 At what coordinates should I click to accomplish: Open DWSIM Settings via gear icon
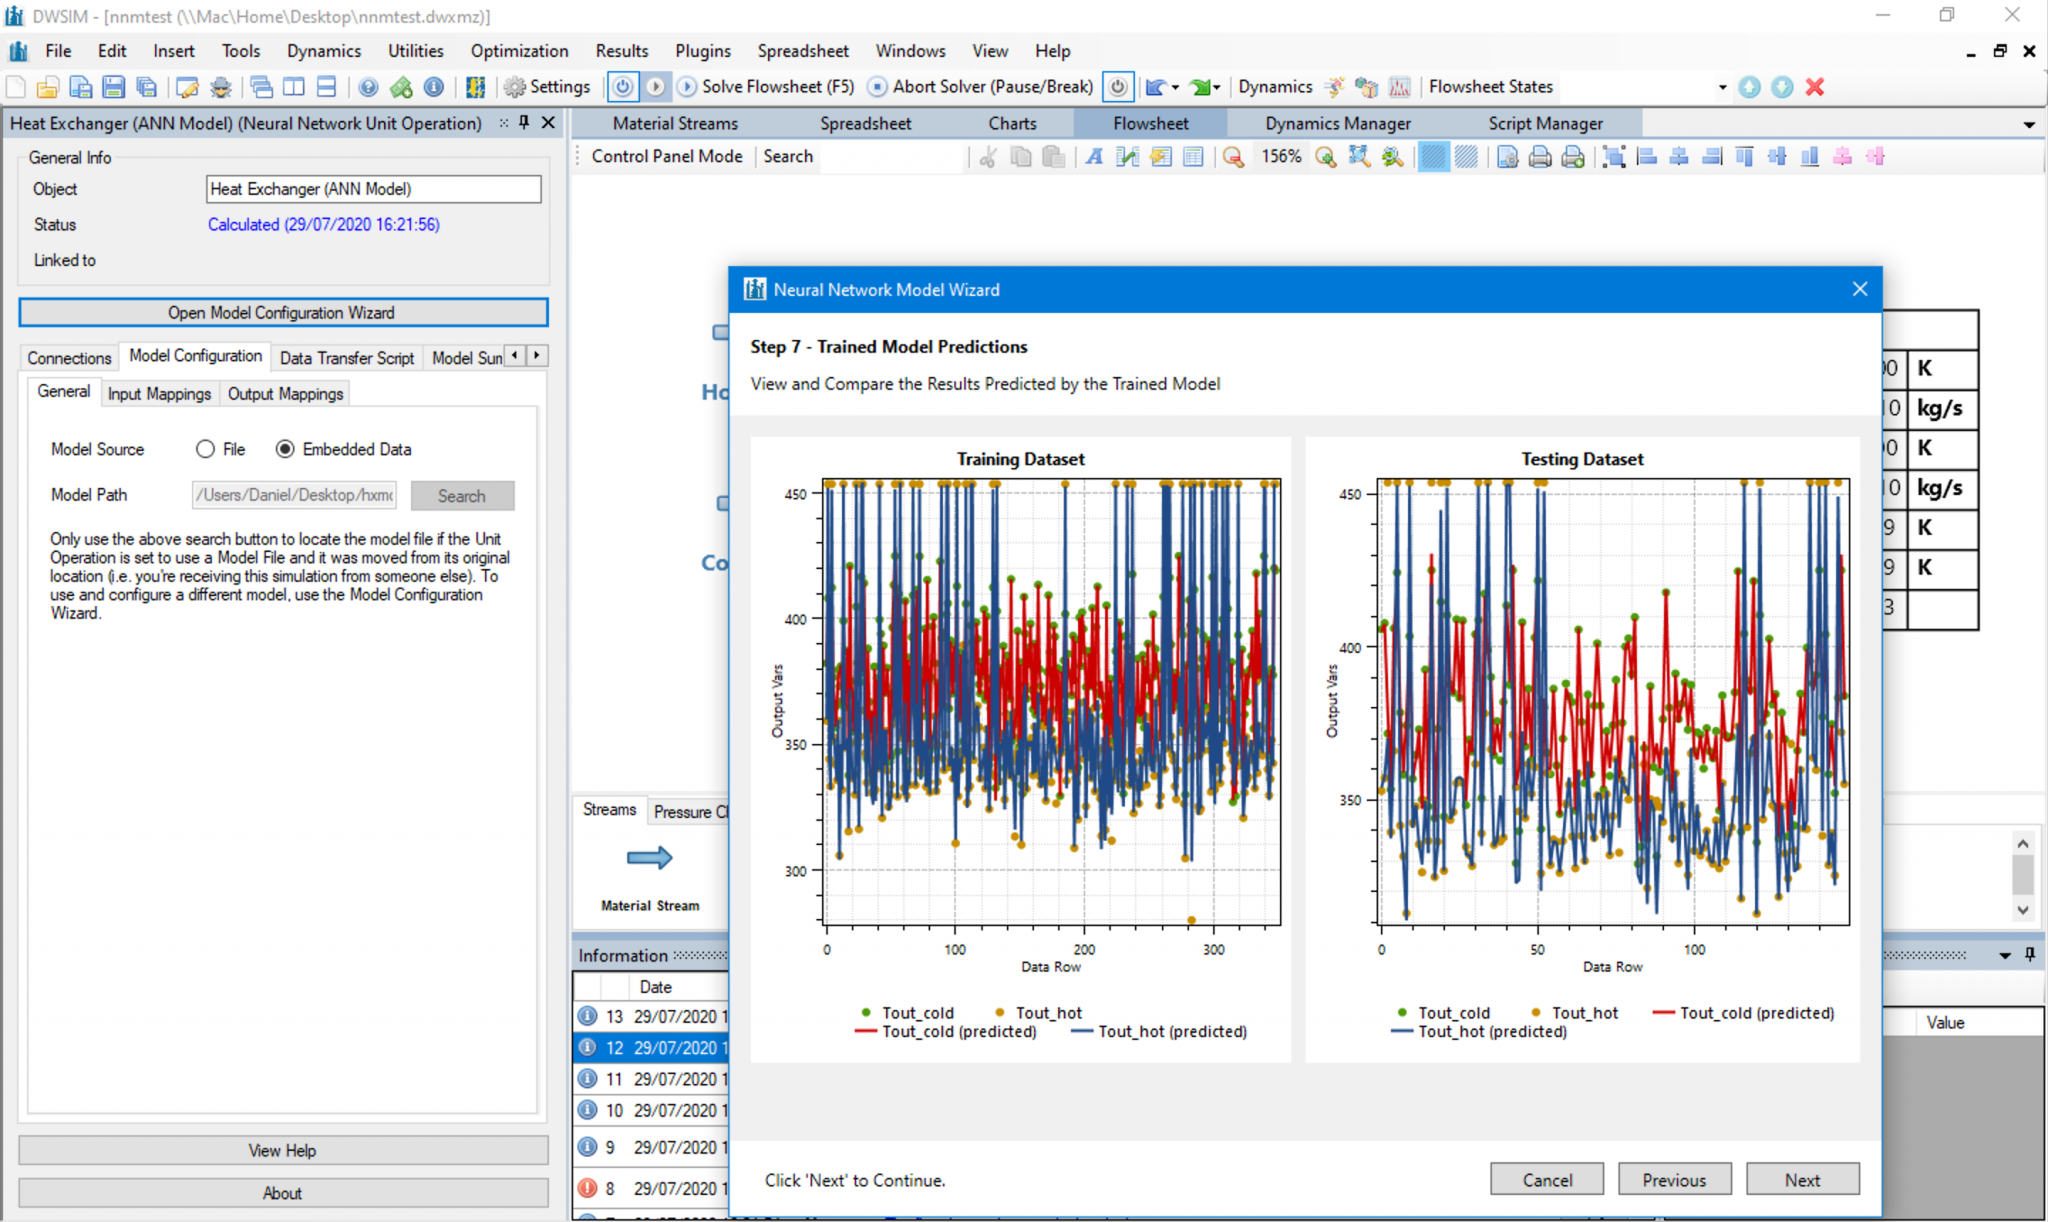coord(516,87)
